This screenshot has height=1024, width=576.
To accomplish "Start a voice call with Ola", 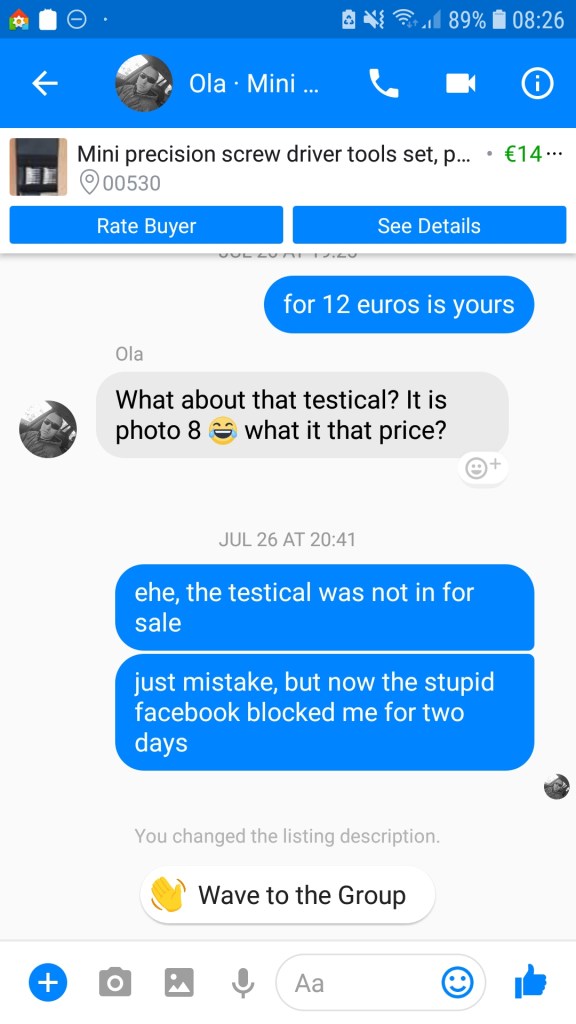I will coord(384,84).
